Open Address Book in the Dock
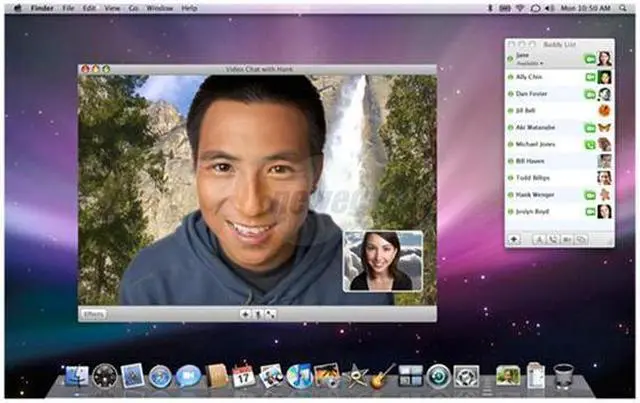 click(x=216, y=375)
